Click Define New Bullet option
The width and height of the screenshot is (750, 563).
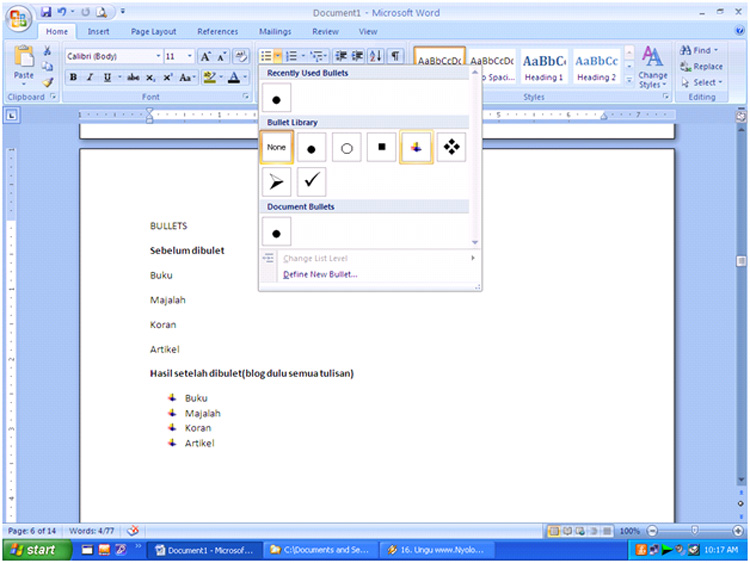pos(320,275)
